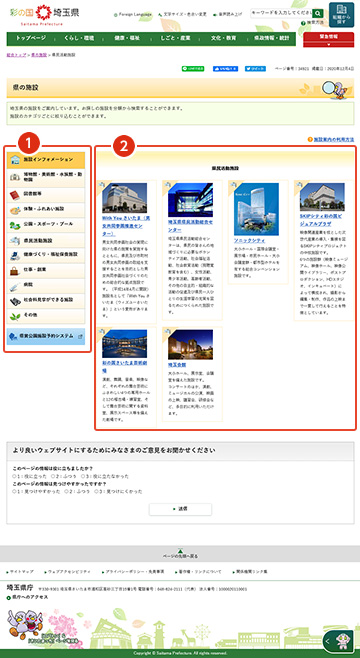Submit feedback with the 送信 button
The image size is (360, 658).
tap(180, 509)
